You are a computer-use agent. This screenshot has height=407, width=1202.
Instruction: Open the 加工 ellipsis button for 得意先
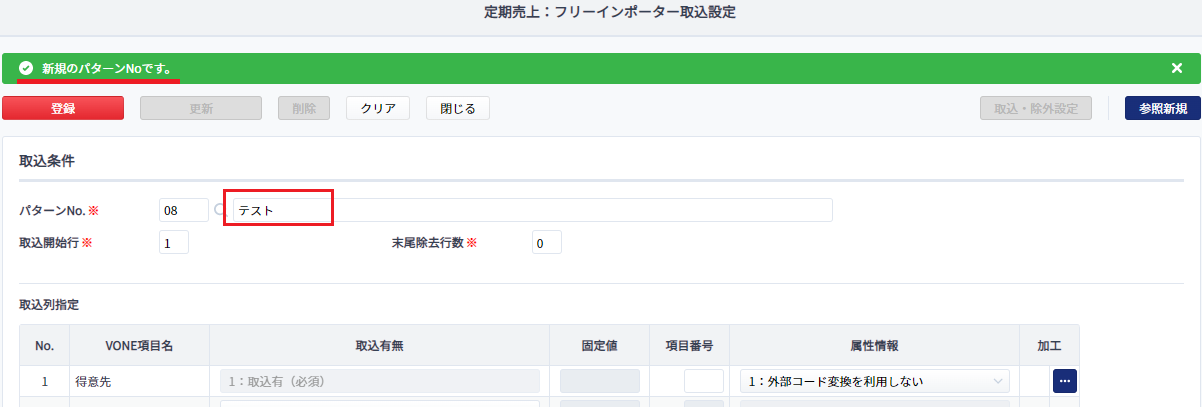click(x=1064, y=381)
